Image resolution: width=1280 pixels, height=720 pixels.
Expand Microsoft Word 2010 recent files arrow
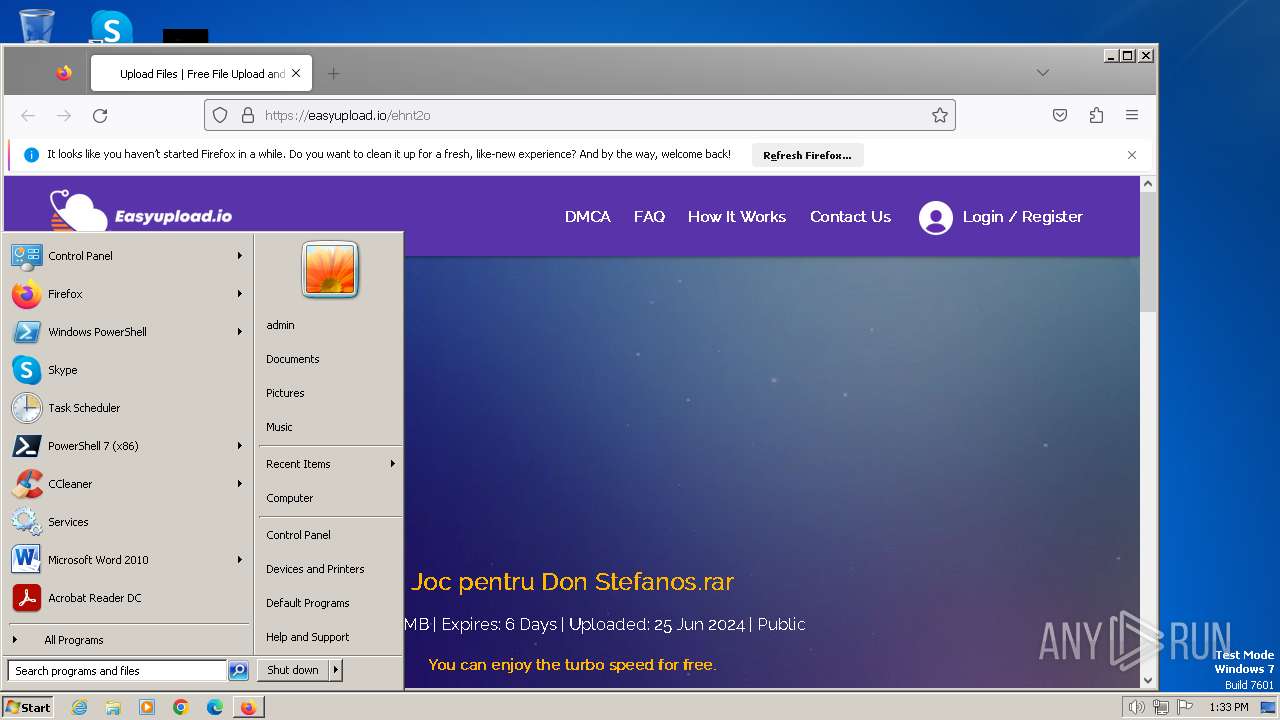(240, 560)
